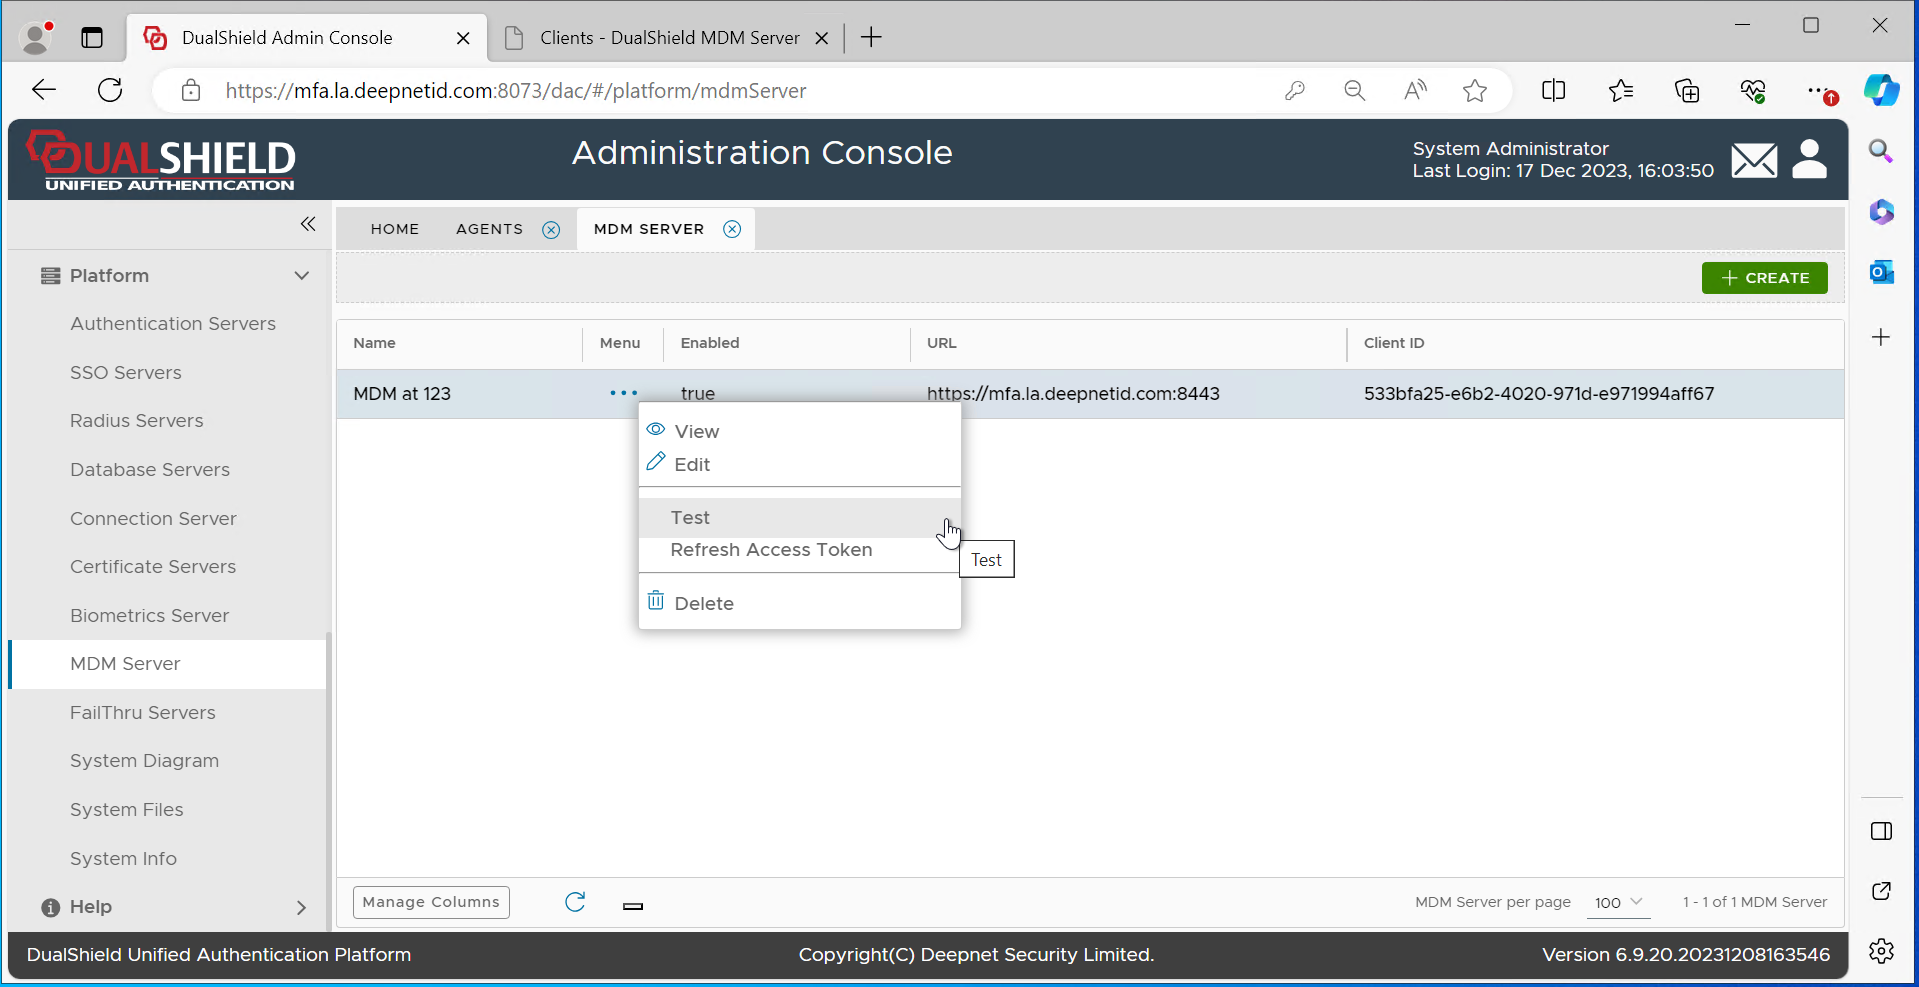Open the user profile icon

pos(1809,159)
